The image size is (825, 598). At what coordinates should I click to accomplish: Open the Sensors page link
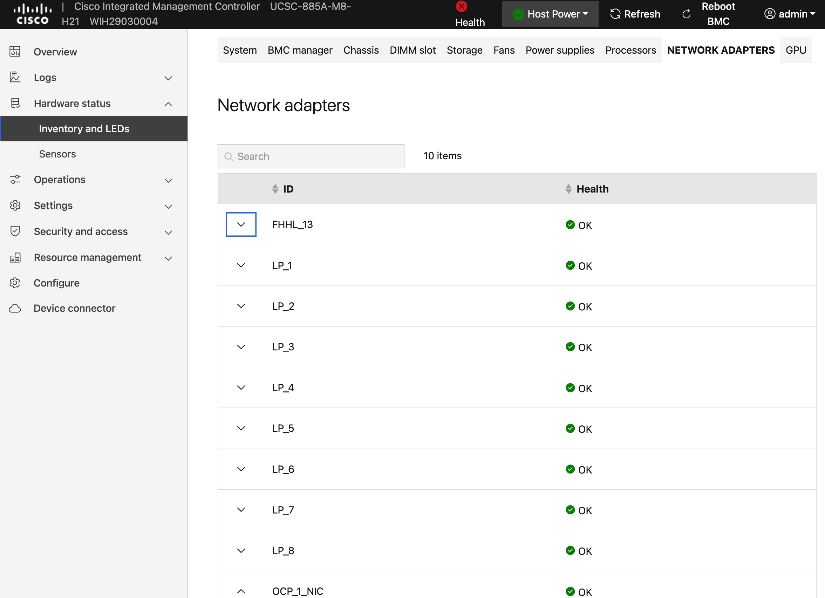point(58,154)
